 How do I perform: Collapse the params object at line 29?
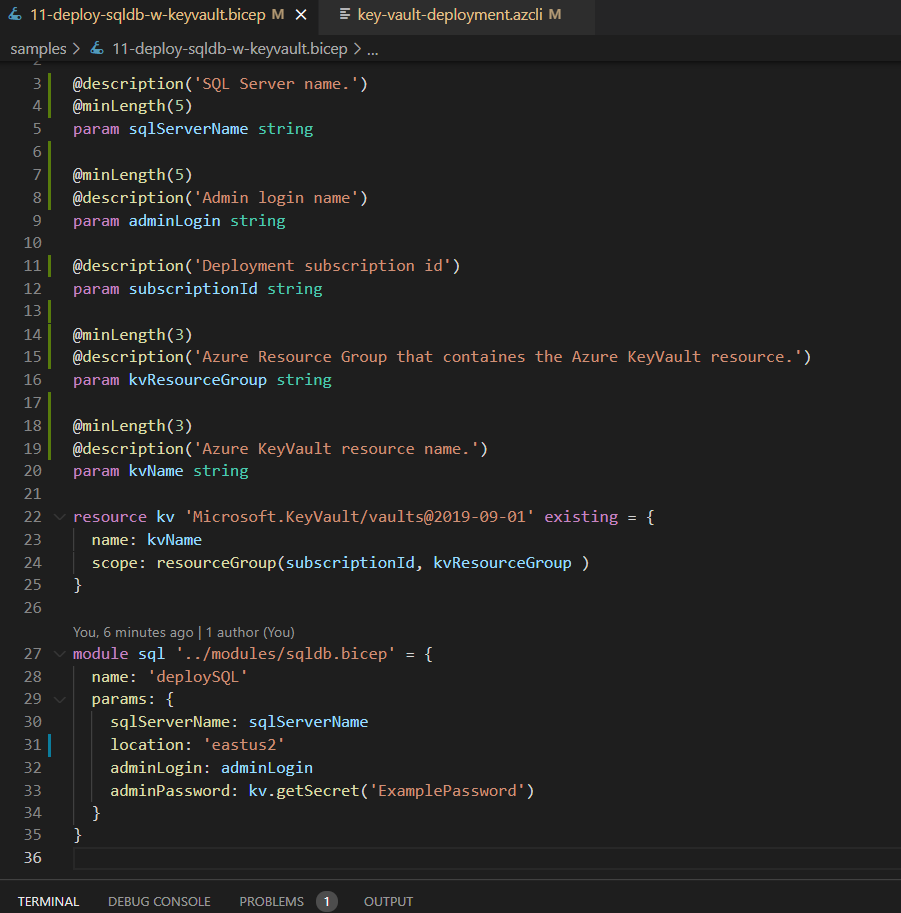(x=58, y=699)
